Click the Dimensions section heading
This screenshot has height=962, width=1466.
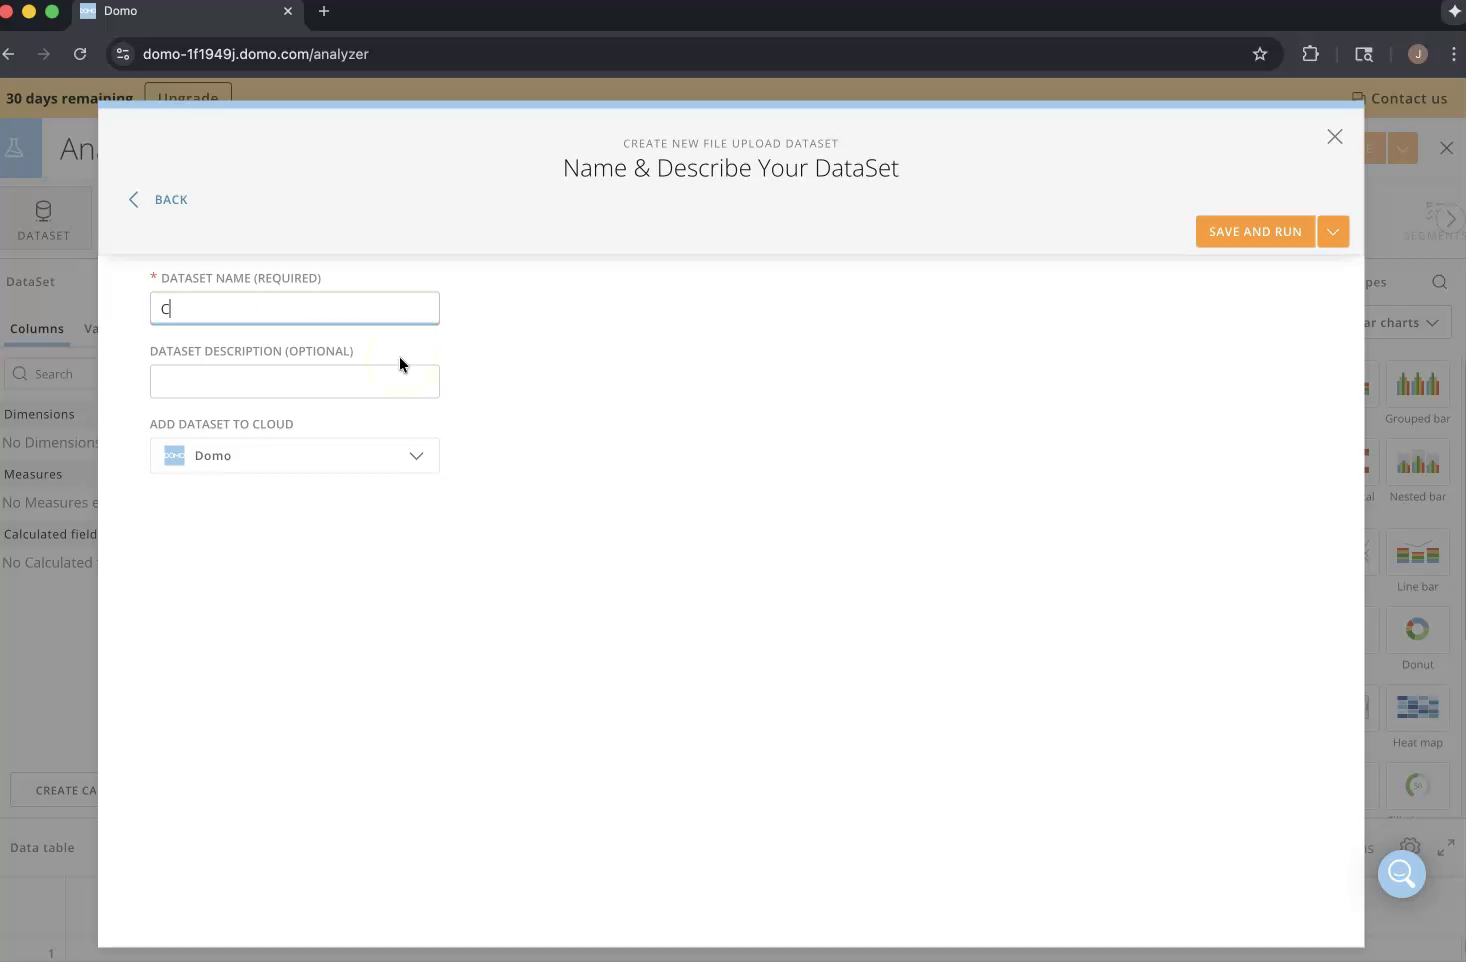39,414
